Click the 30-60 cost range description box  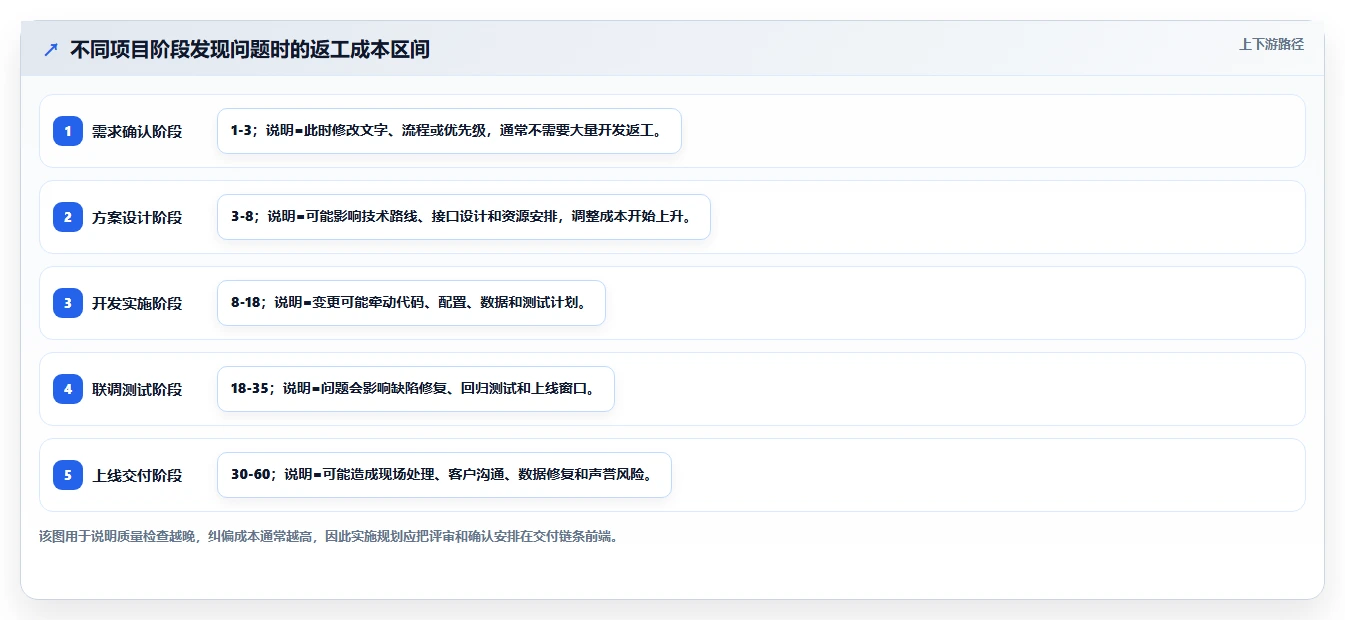444,475
